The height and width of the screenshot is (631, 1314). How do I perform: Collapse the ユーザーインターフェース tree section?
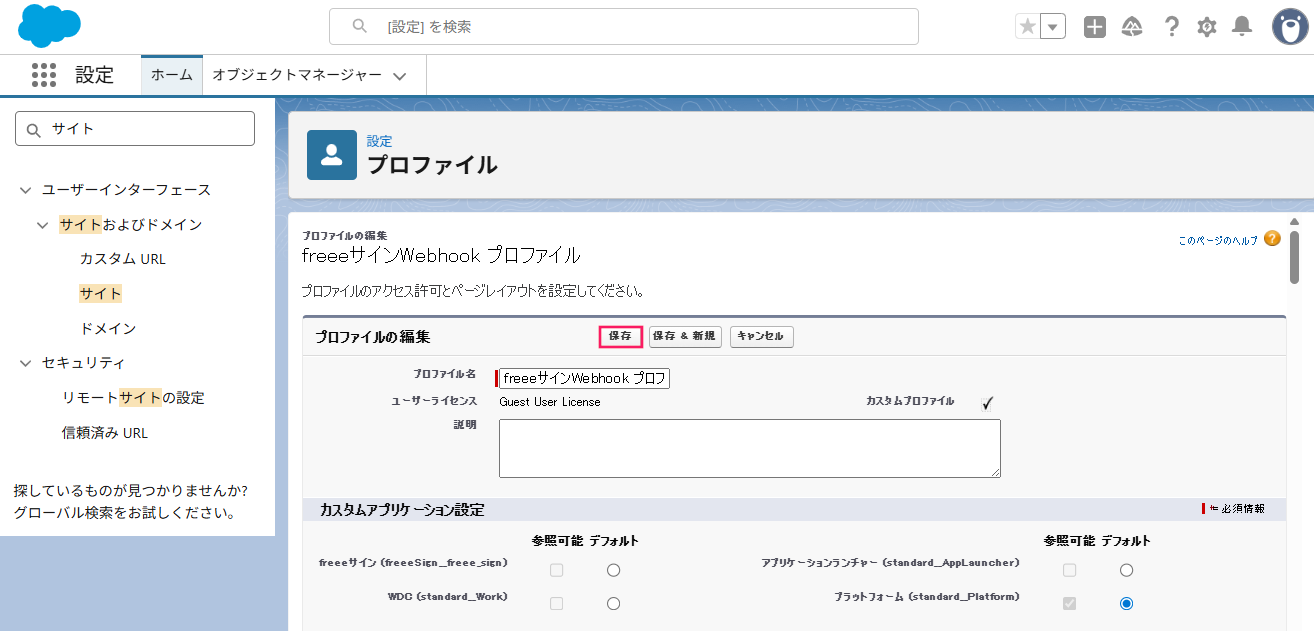(x=25, y=189)
